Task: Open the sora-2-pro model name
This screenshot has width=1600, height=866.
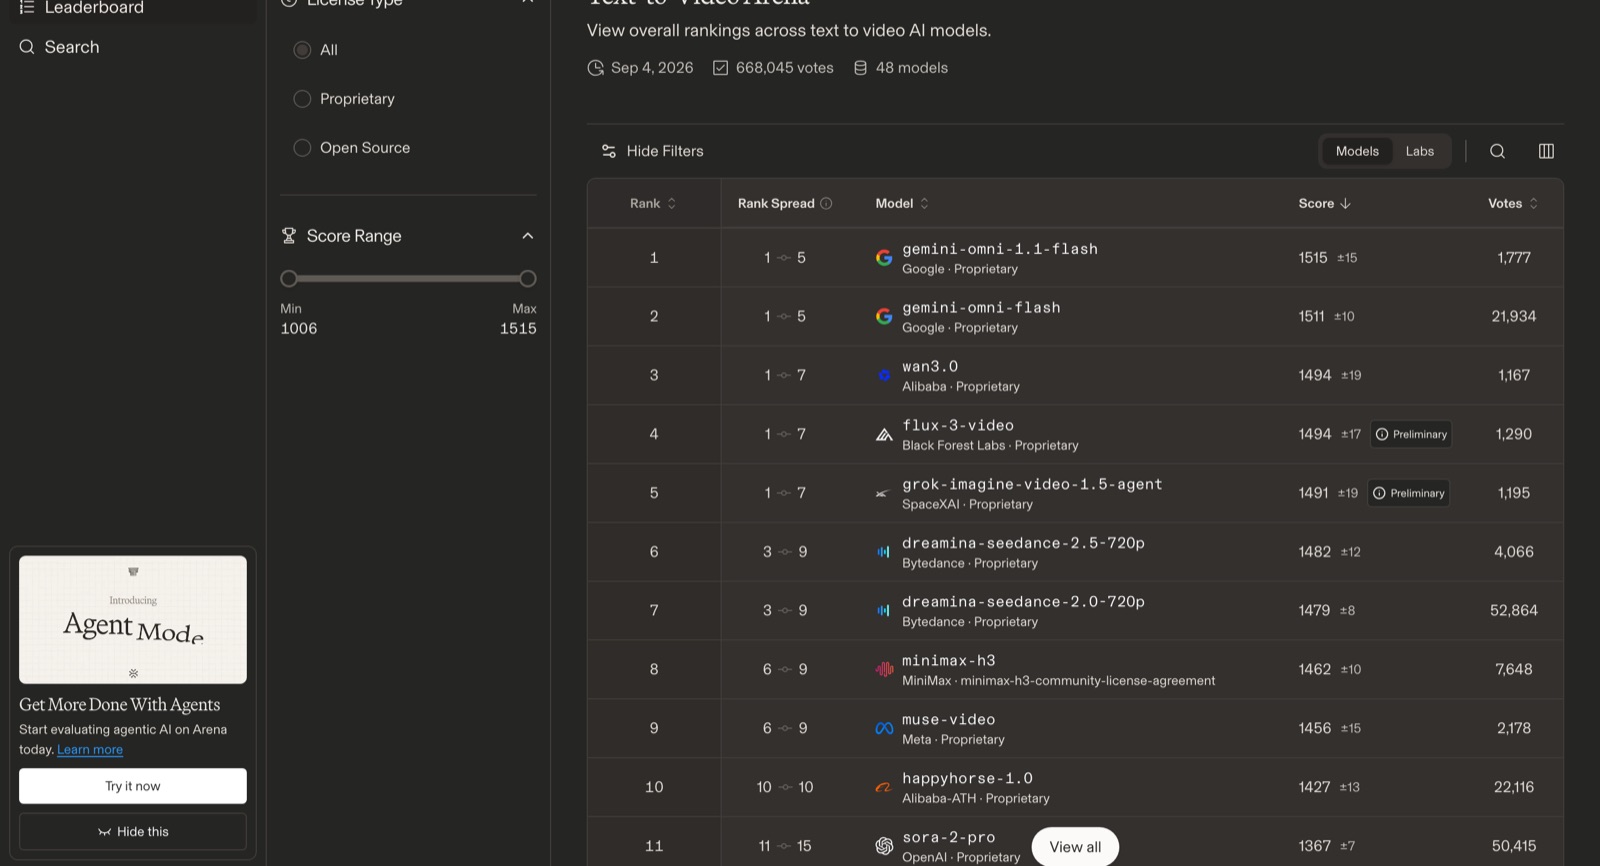Action: [949, 838]
